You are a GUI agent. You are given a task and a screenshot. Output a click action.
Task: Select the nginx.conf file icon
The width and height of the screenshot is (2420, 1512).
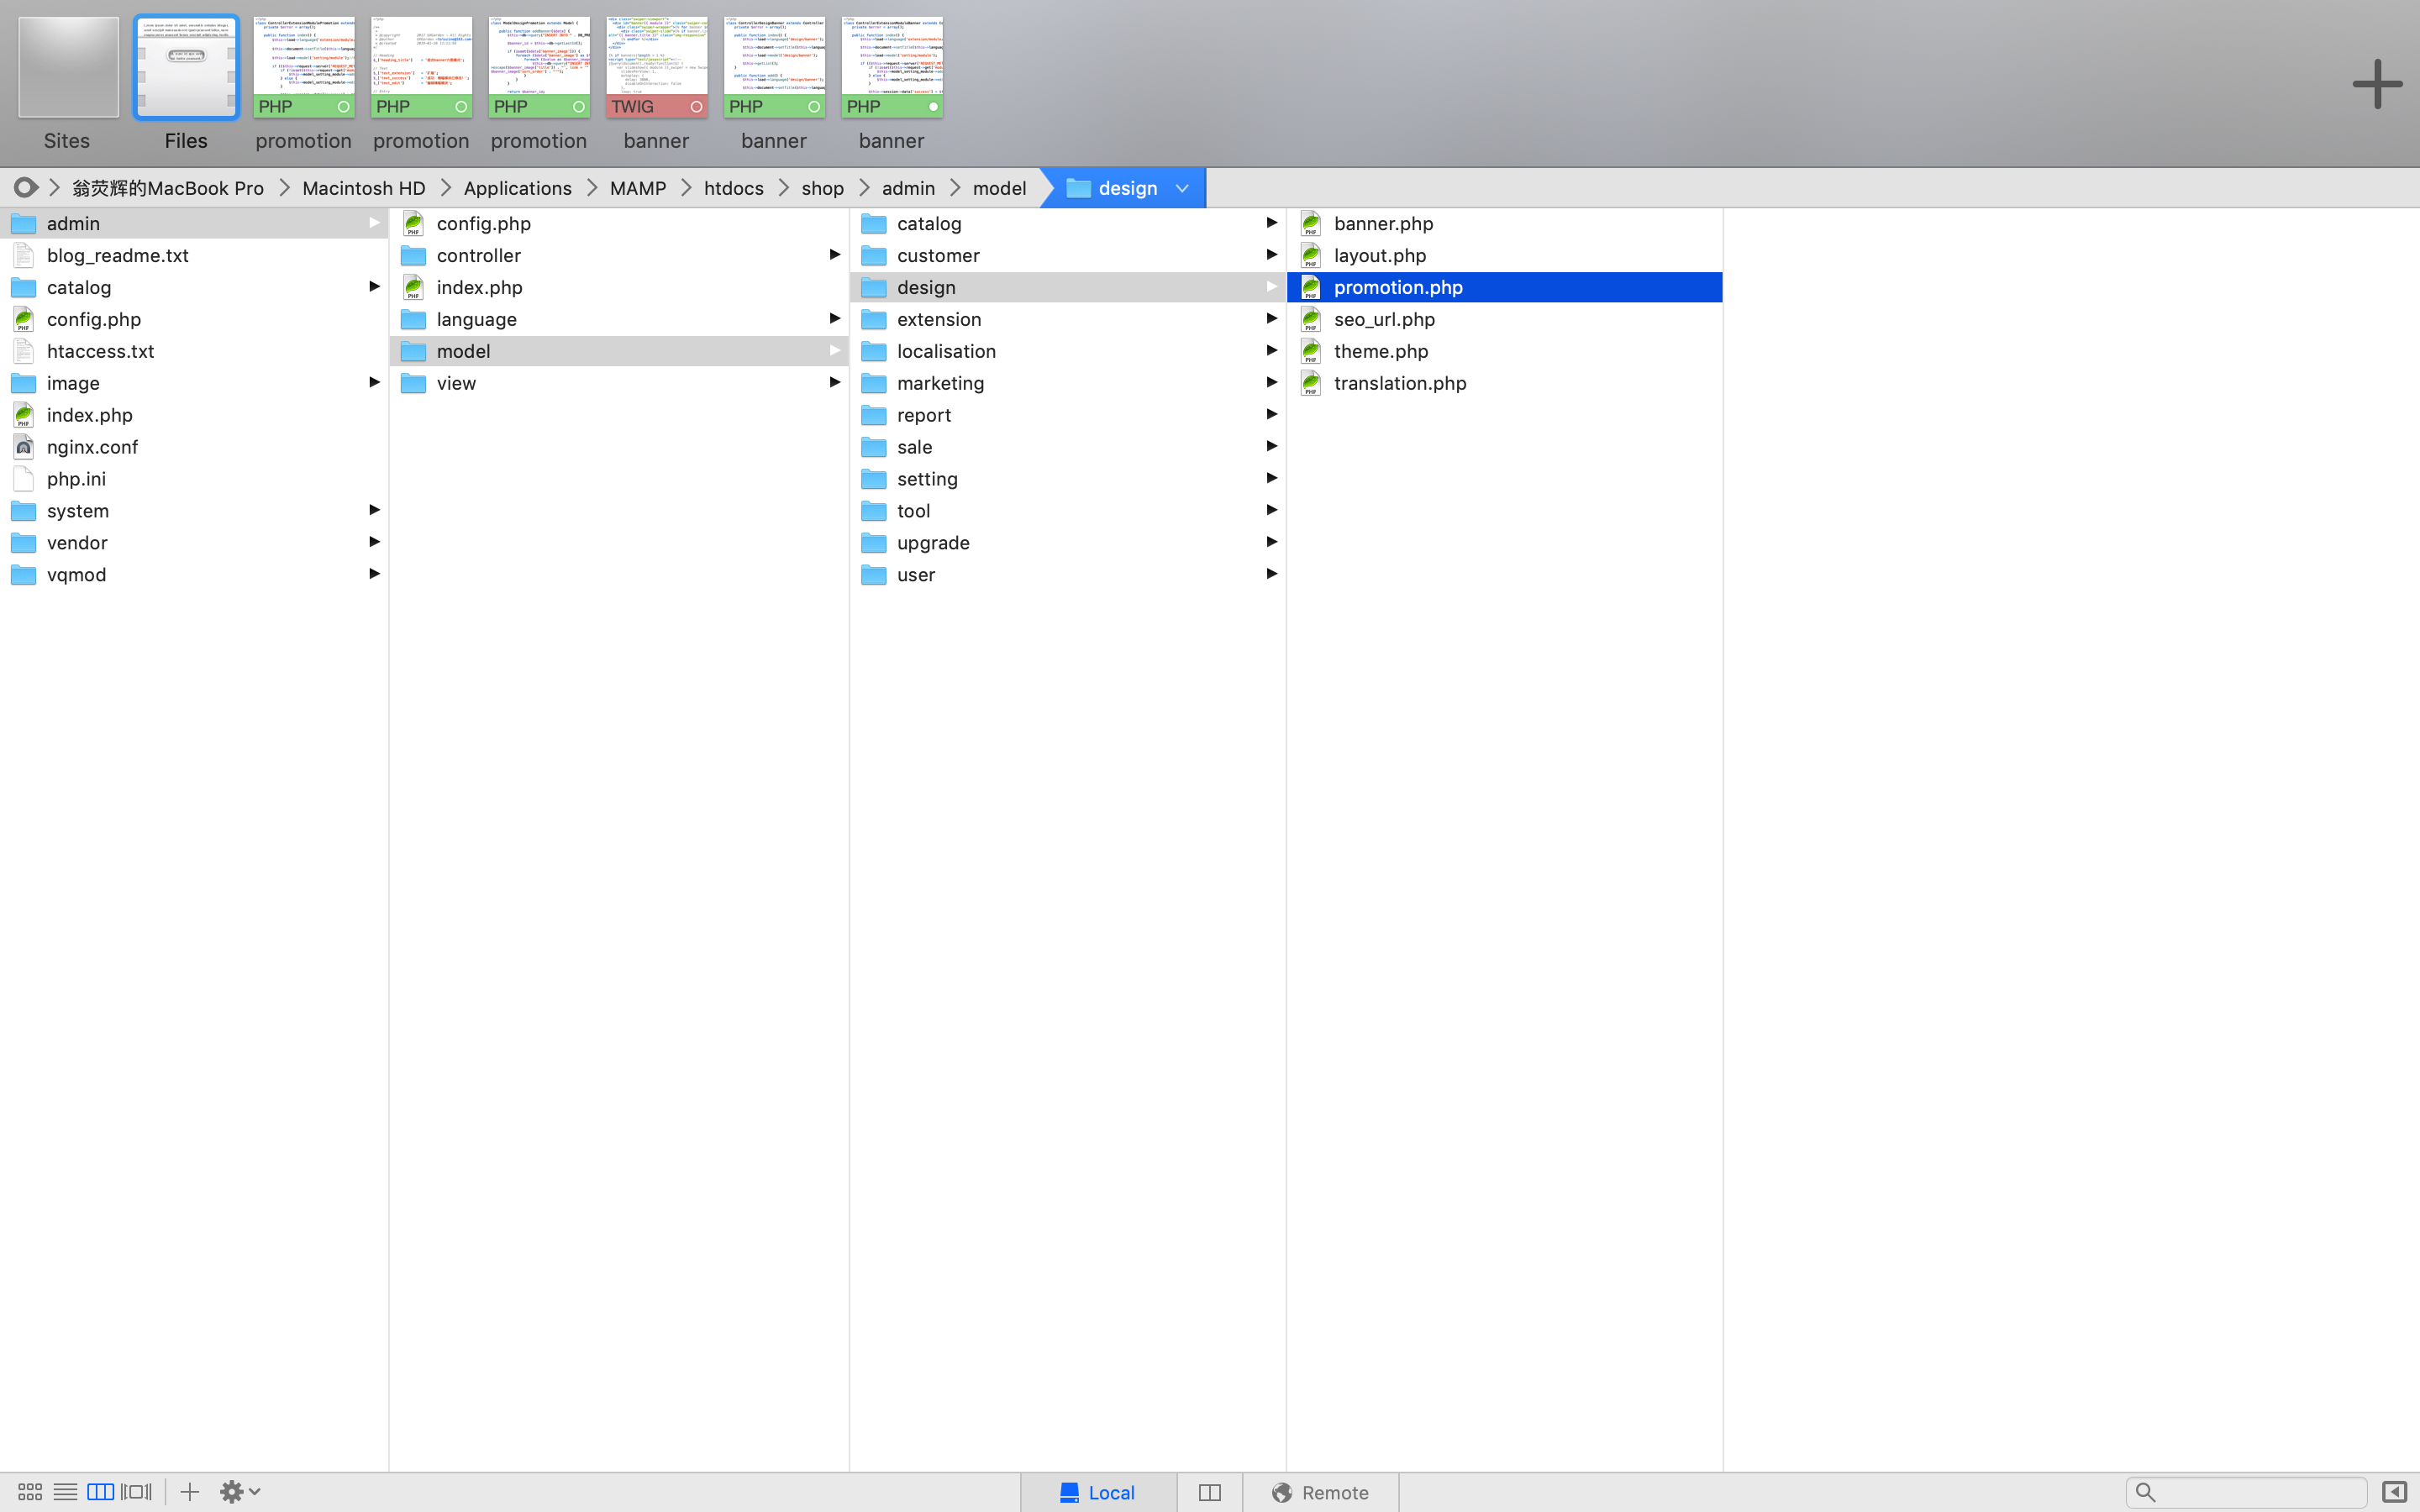[x=24, y=447]
